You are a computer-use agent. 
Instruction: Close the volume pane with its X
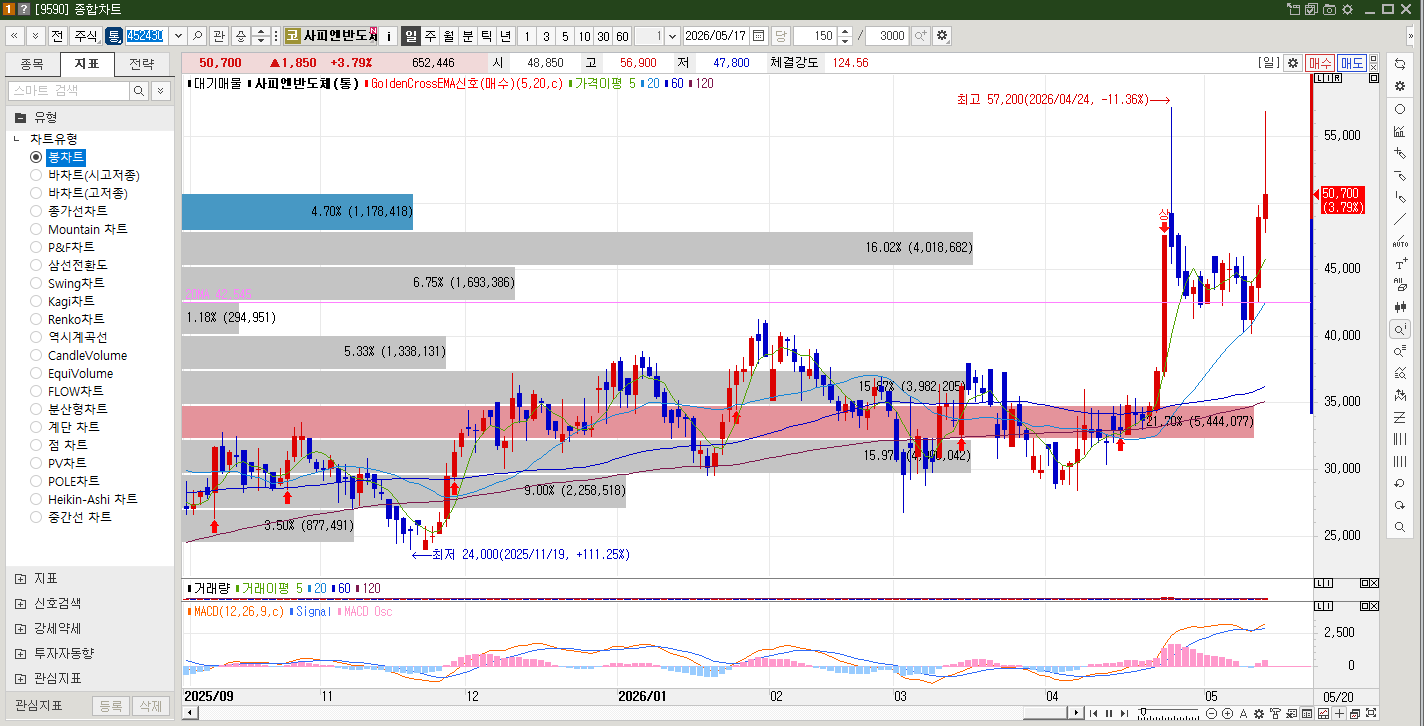pos(1373,583)
